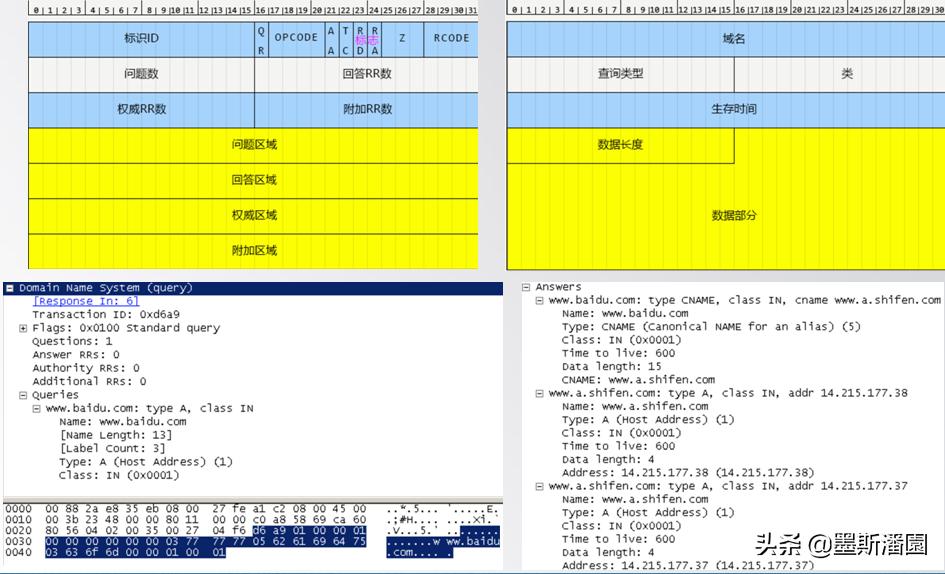
Task: Select the Address: 14.215.177.37 row
Action: pyautogui.click(x=688, y=566)
